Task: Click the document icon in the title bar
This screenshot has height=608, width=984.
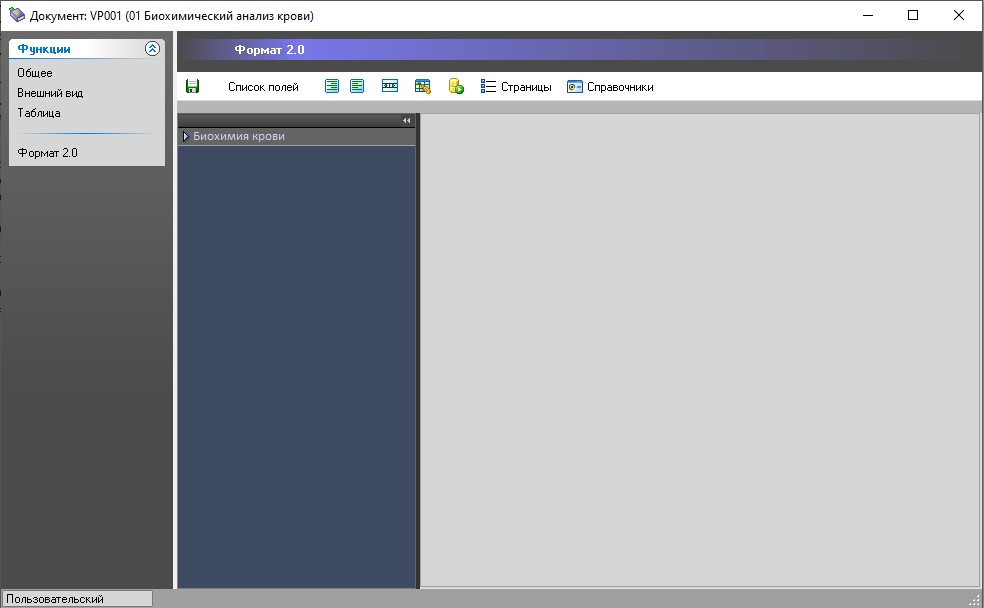Action: click(x=17, y=15)
